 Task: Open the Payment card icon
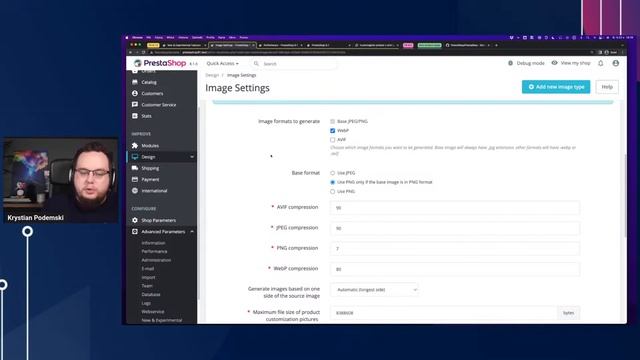coord(135,179)
